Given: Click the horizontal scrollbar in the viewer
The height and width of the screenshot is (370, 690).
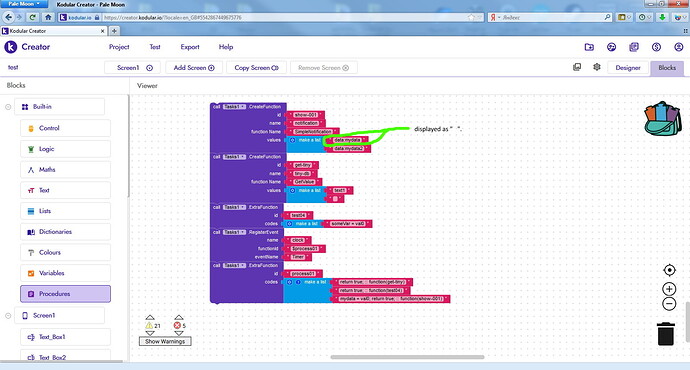Looking at the screenshot, I should pyautogui.click(x=407, y=357).
